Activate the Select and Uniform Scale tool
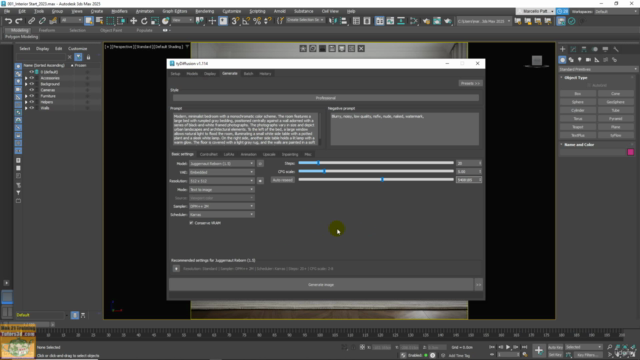This screenshot has width=640, height=360. (155, 21)
